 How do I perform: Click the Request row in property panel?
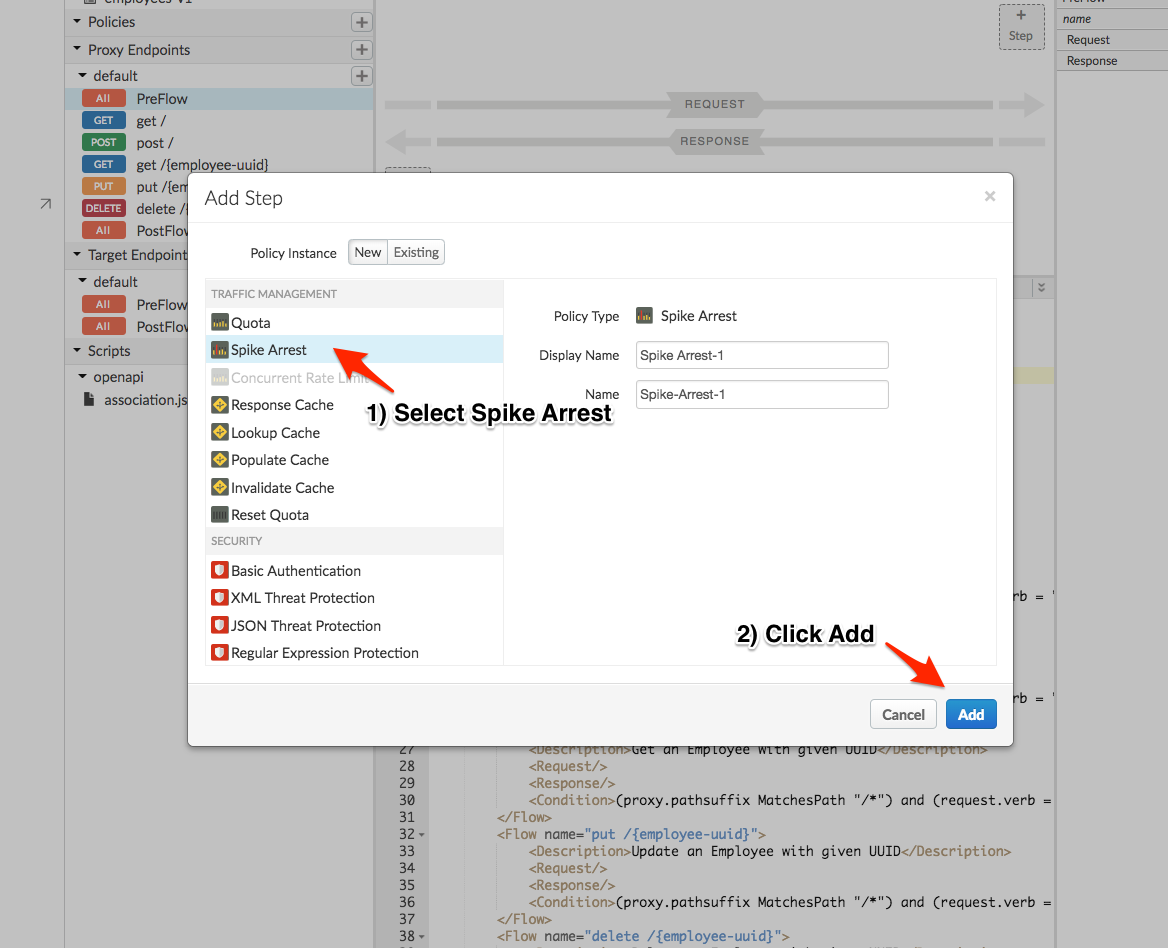coord(1112,39)
